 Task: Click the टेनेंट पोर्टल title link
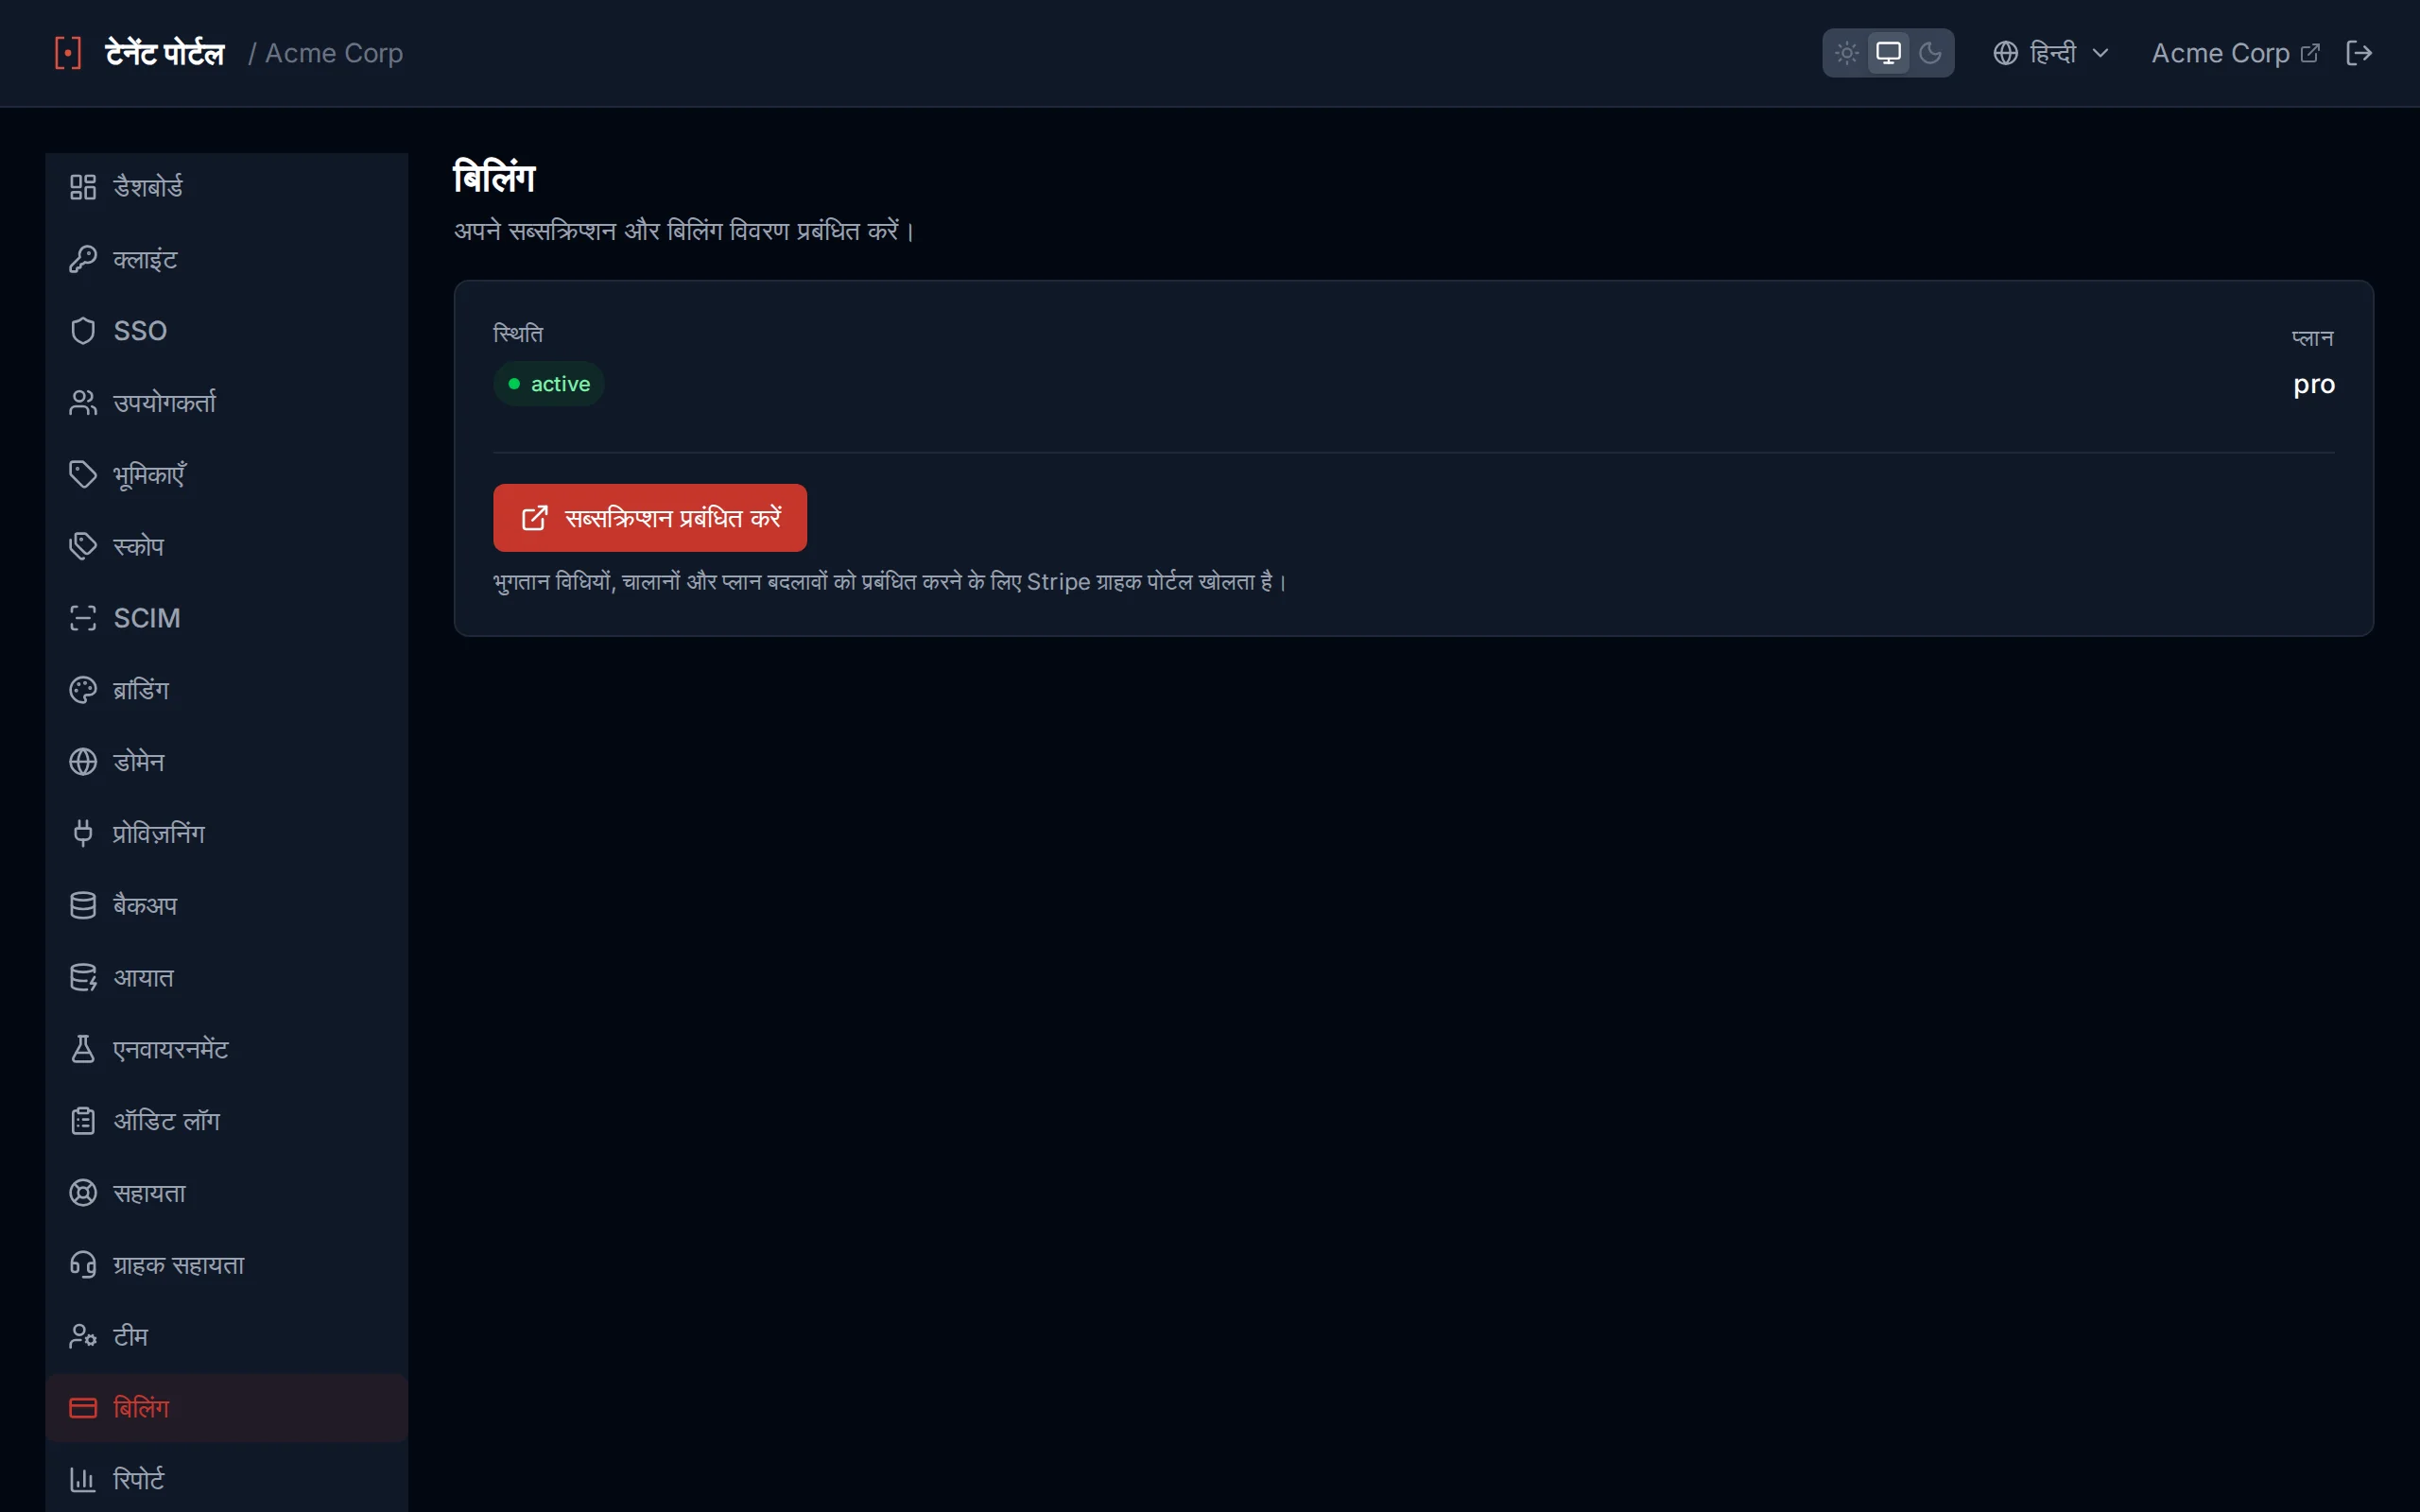pos(165,53)
